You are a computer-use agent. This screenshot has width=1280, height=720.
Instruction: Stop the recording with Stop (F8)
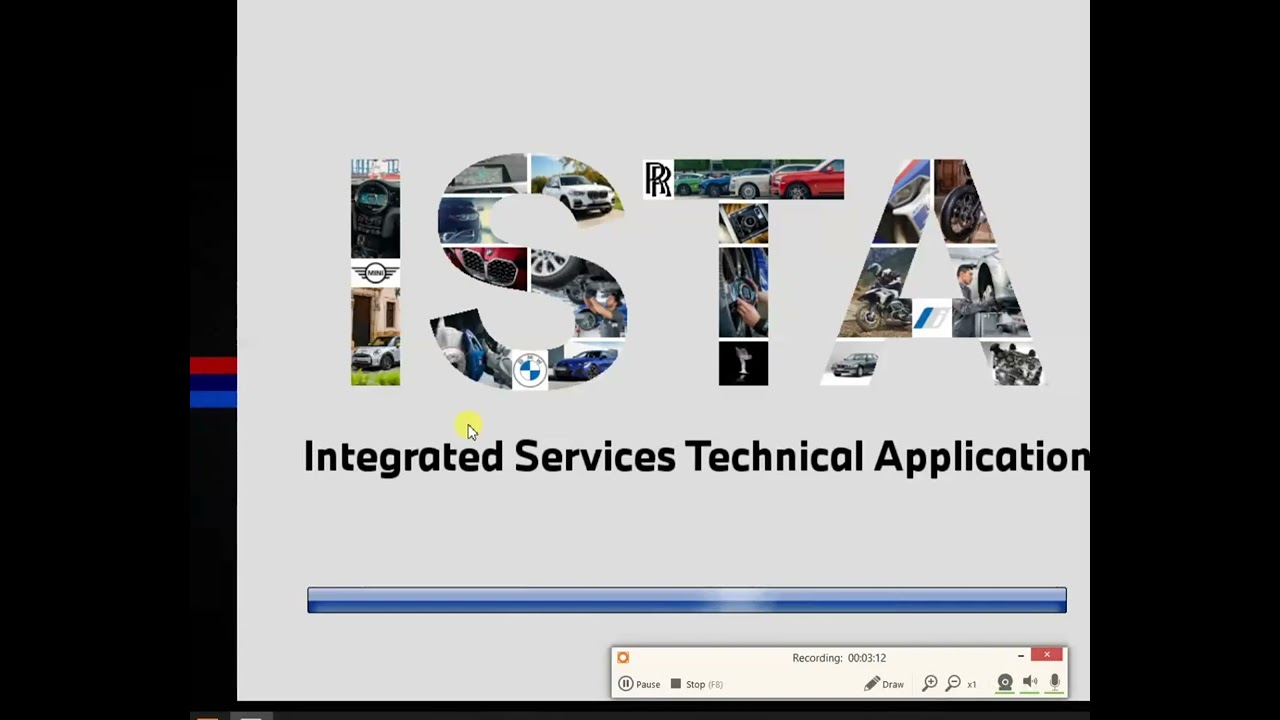696,684
